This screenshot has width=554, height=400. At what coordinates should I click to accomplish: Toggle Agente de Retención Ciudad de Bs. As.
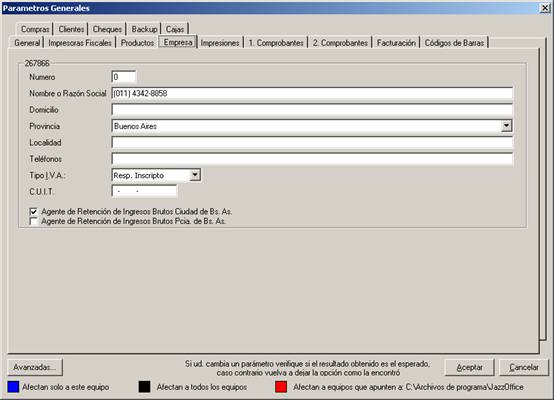pos(34,212)
